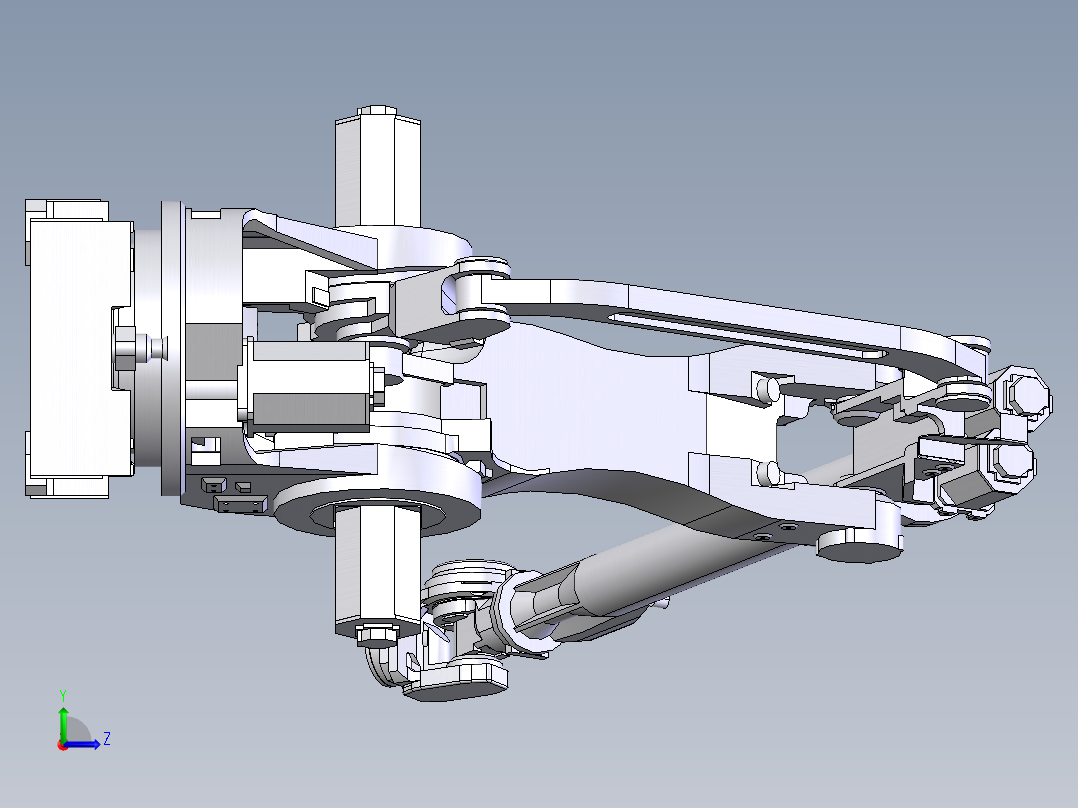Click the green Y axis arrow of the triad
Image resolution: width=1078 pixels, height=808 pixels.
[x=63, y=723]
